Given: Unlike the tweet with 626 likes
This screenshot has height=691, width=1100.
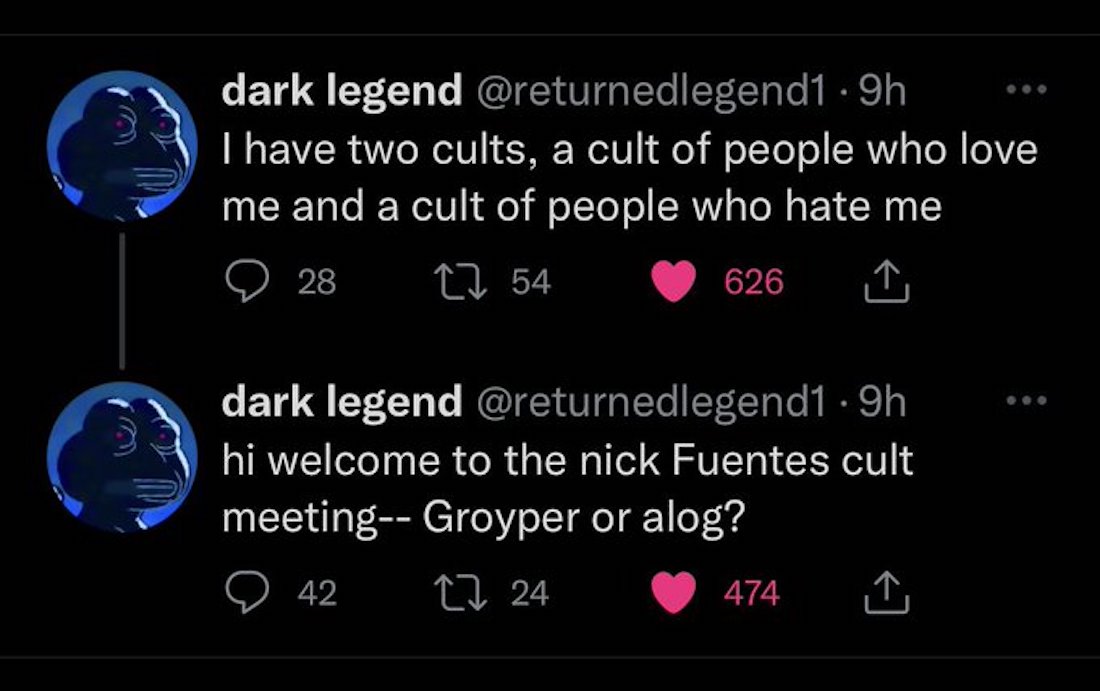Looking at the screenshot, I should point(674,283).
